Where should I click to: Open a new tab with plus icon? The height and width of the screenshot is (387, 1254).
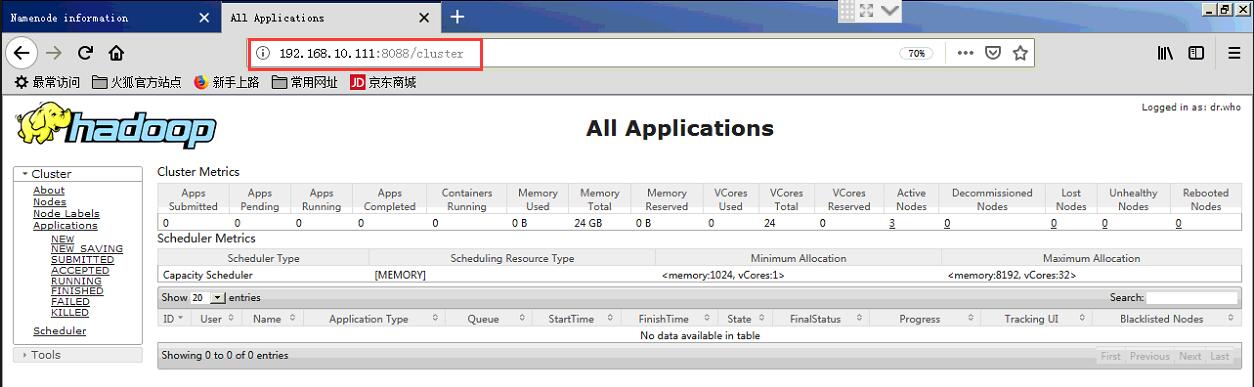click(x=457, y=17)
